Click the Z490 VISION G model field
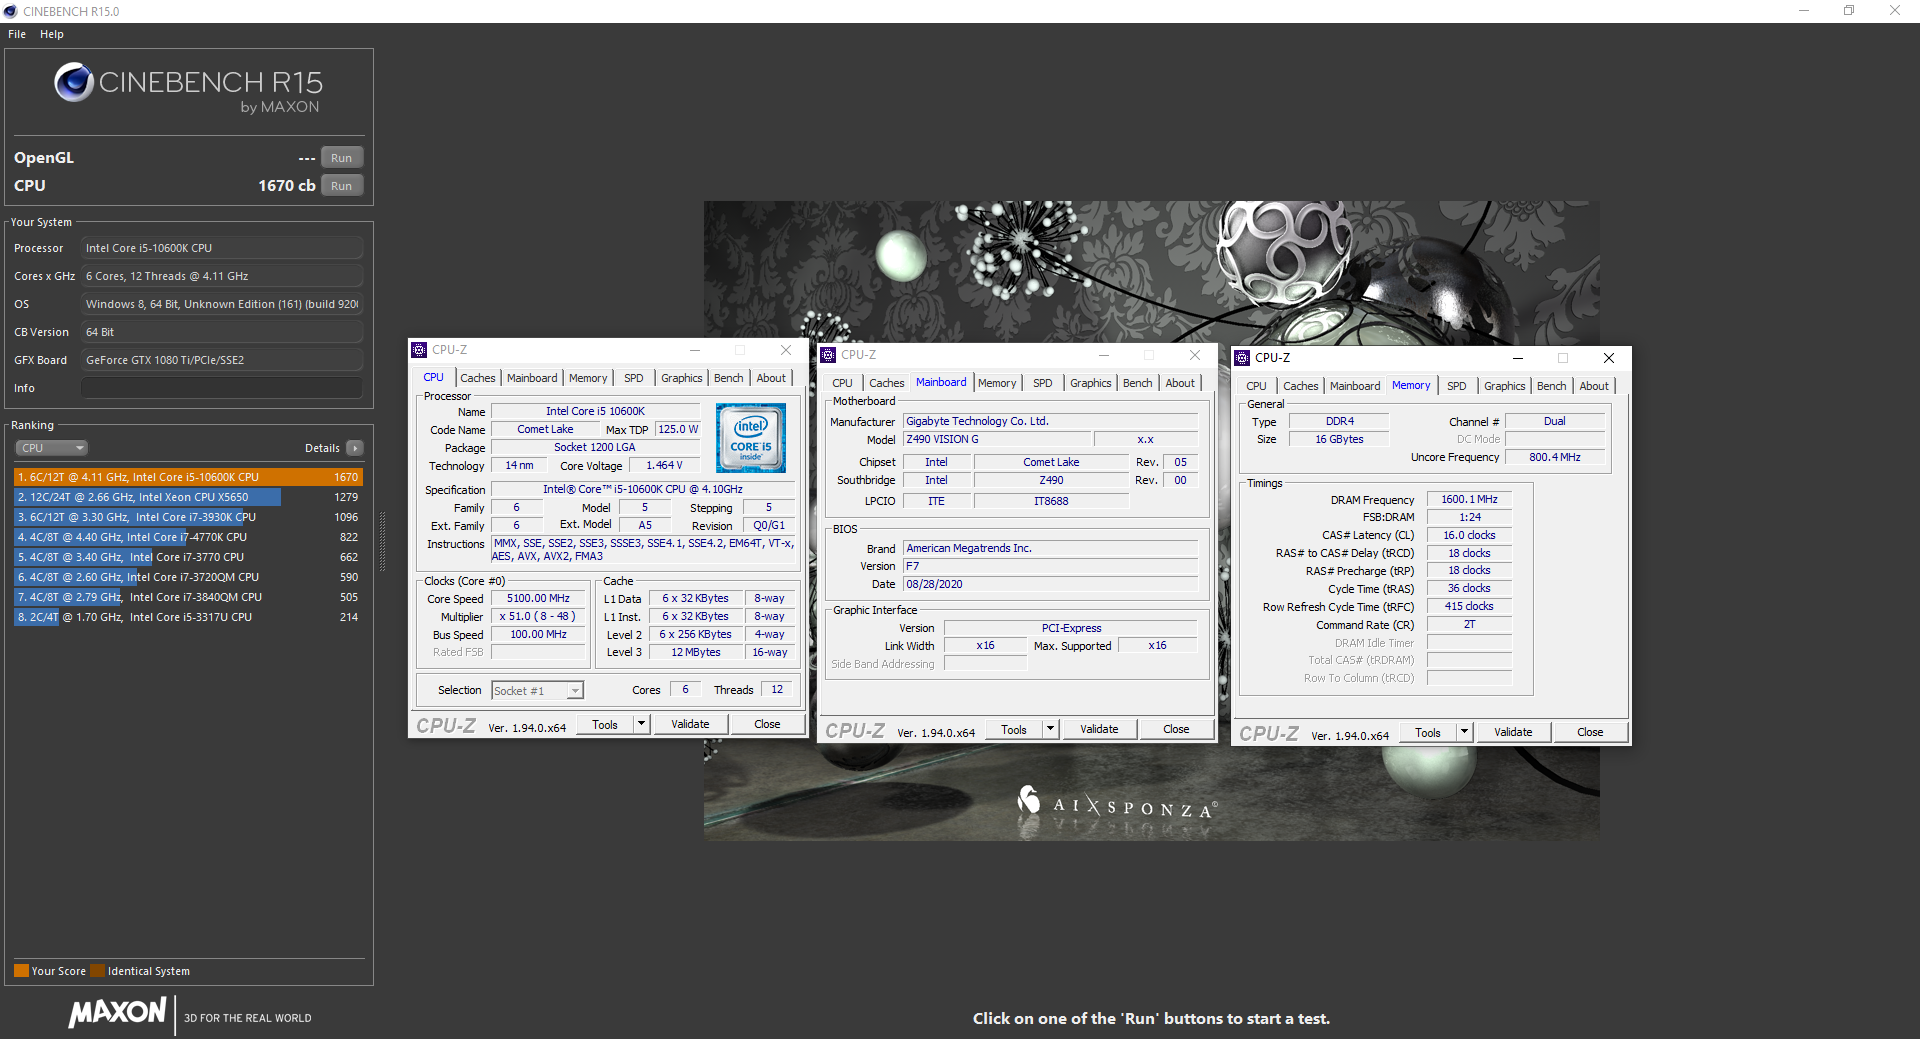This screenshot has height=1039, width=1920. click(997, 439)
